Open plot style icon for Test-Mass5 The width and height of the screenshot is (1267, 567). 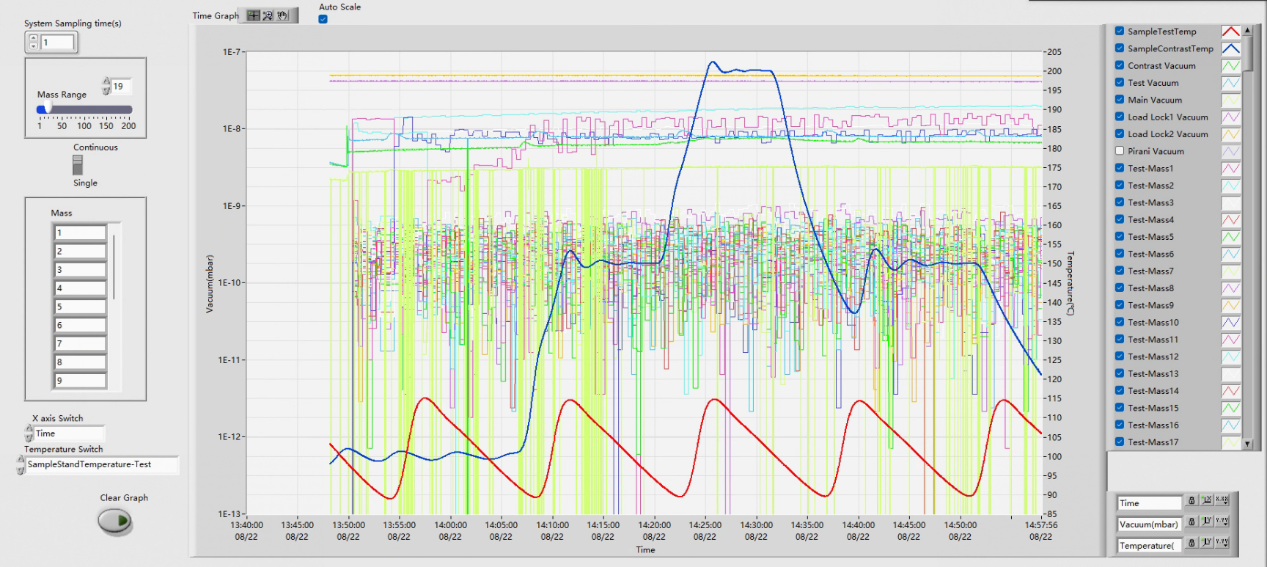(1230, 237)
